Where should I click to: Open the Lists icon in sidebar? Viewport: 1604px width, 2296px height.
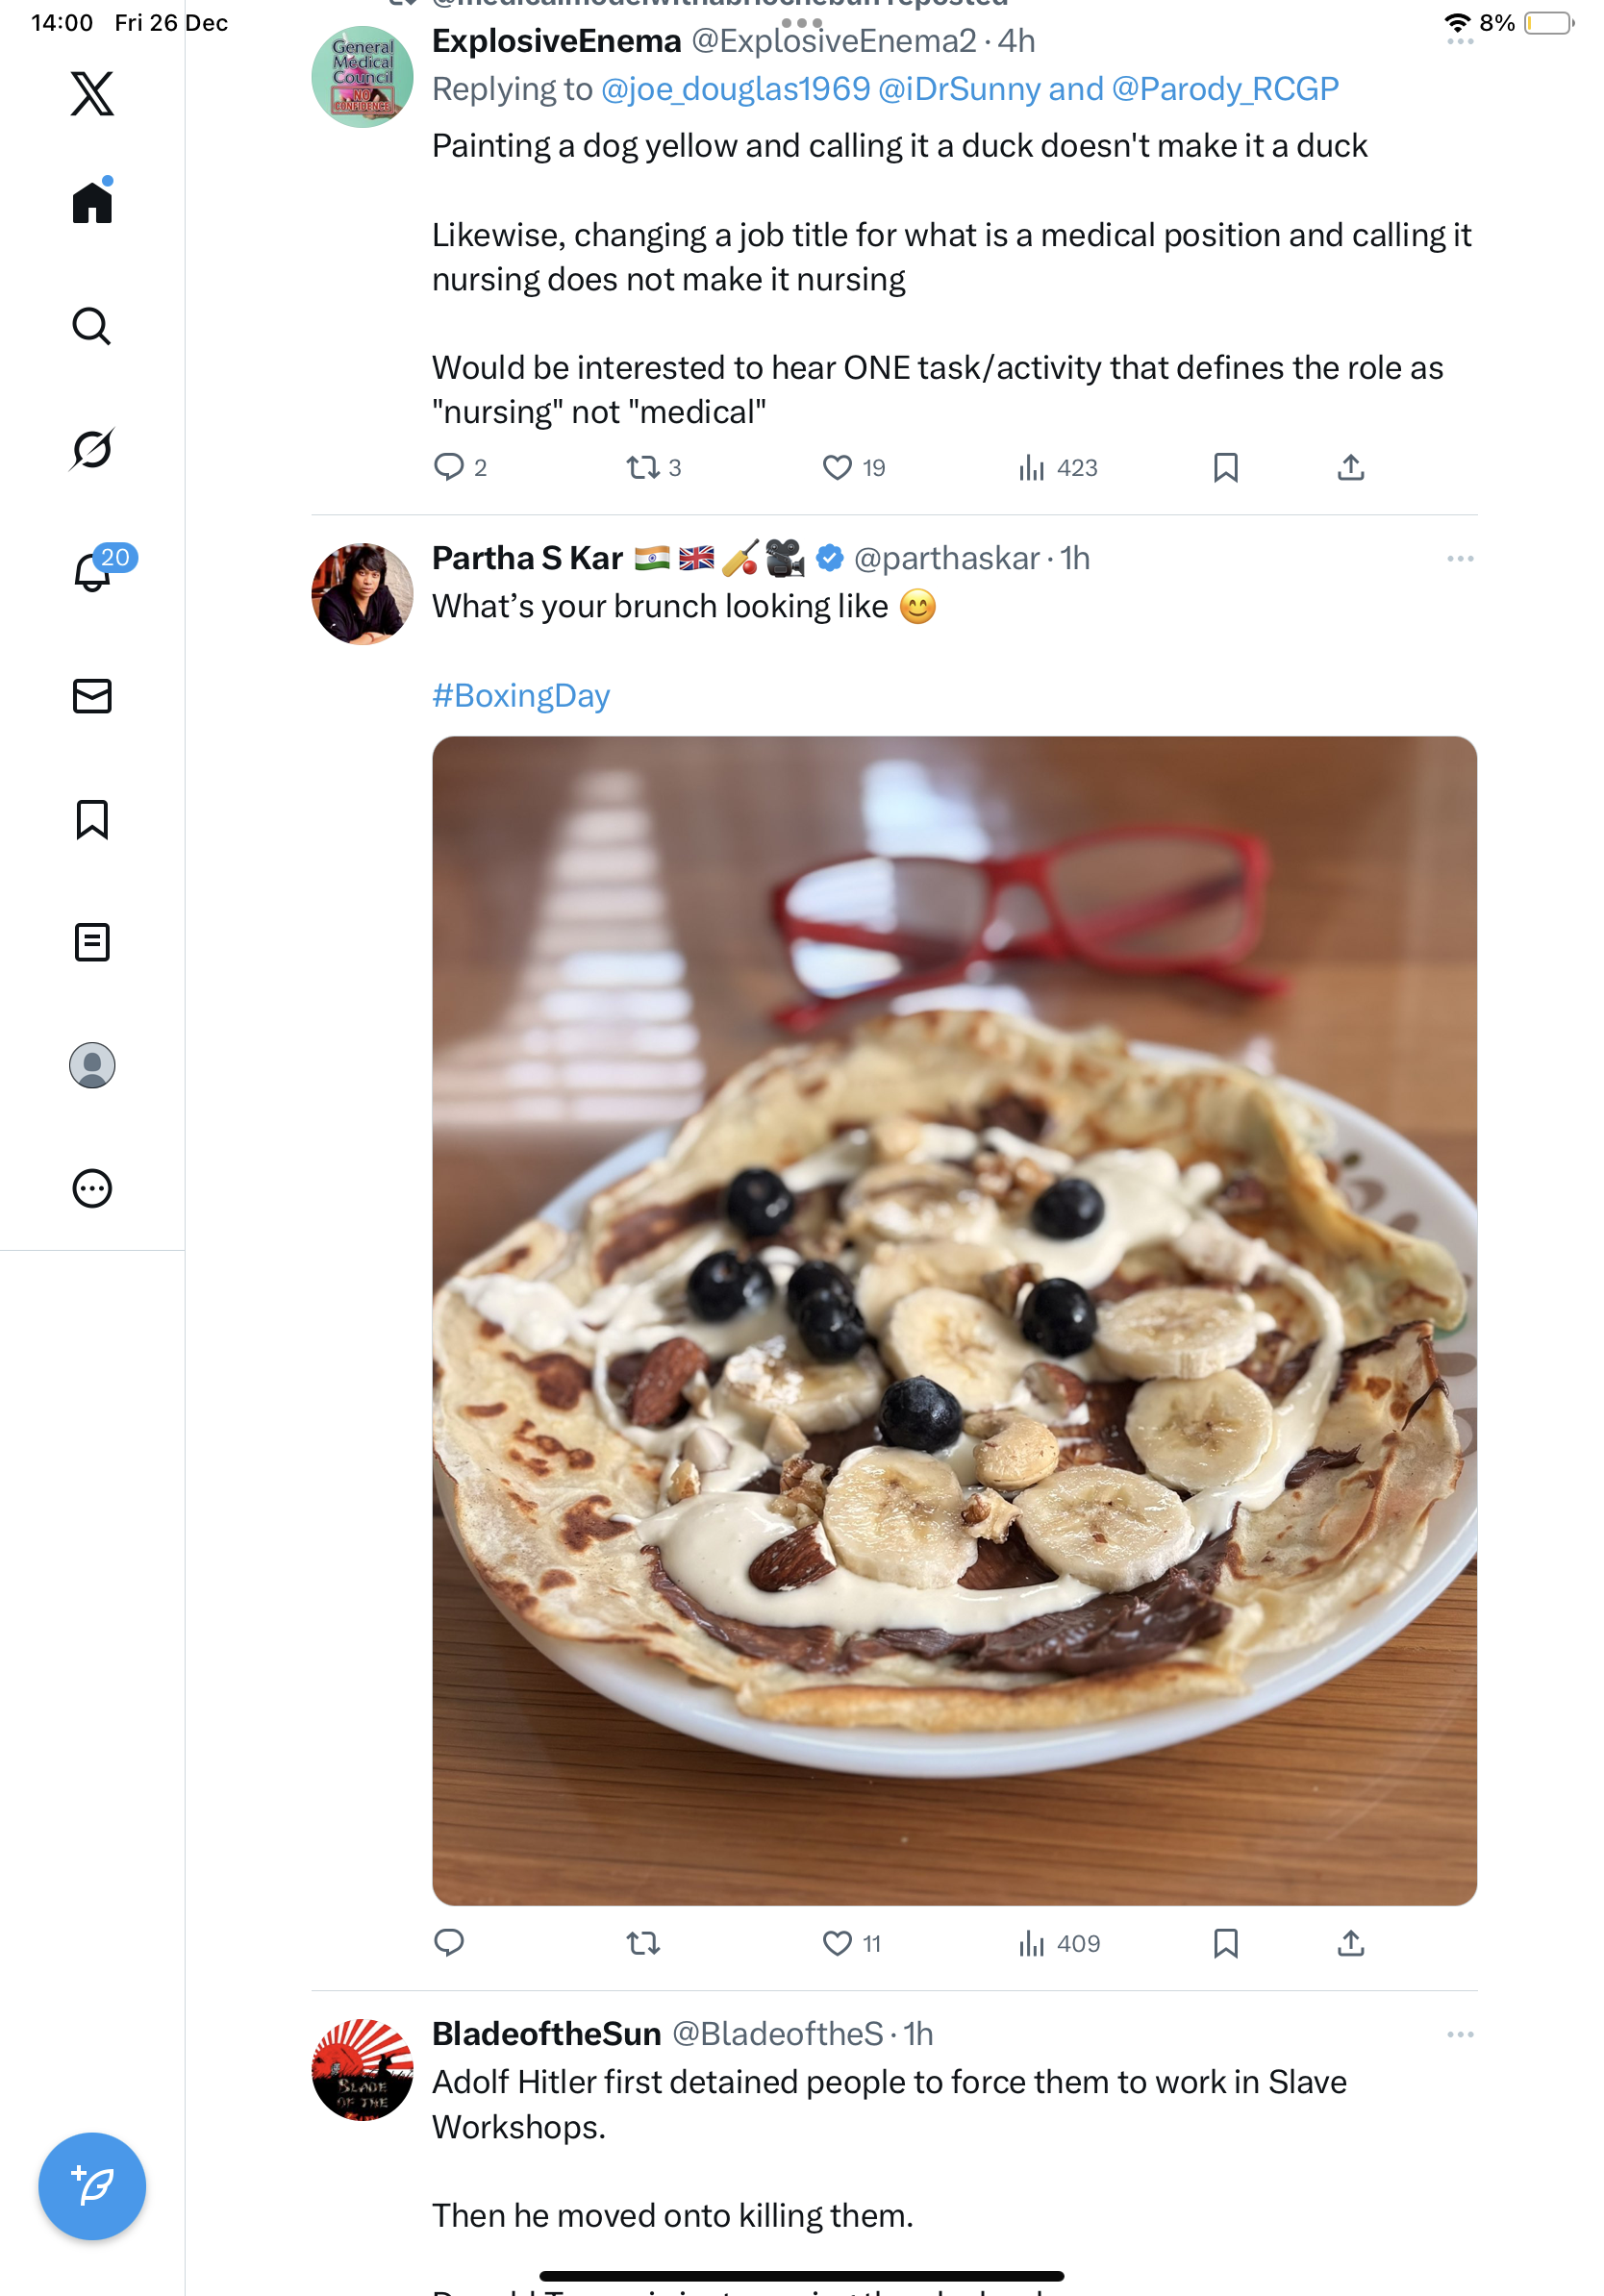tap(92, 942)
